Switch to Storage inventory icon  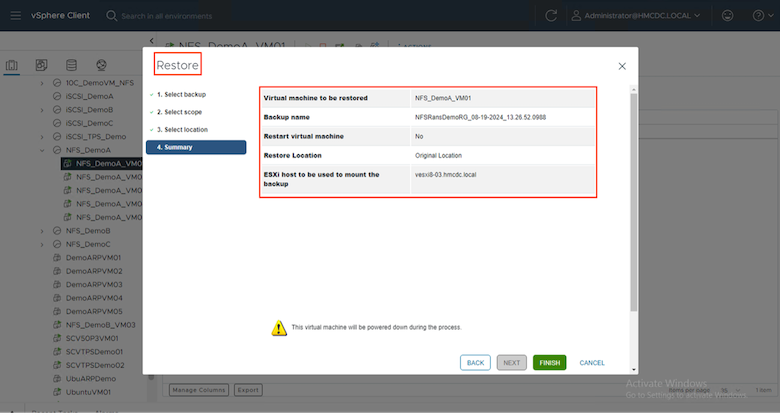click(x=71, y=65)
